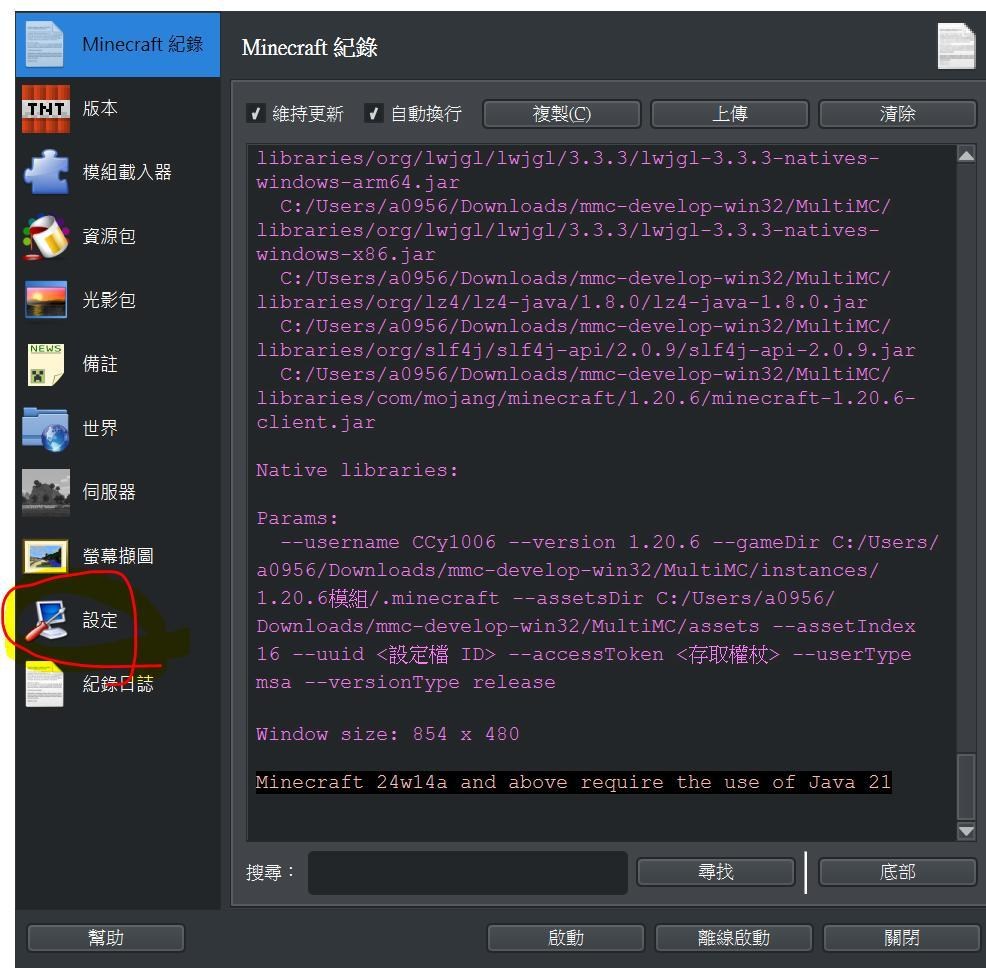Image resolution: width=986 pixels, height=968 pixels.
Task: Click the 尋找 search button
Action: (716, 872)
